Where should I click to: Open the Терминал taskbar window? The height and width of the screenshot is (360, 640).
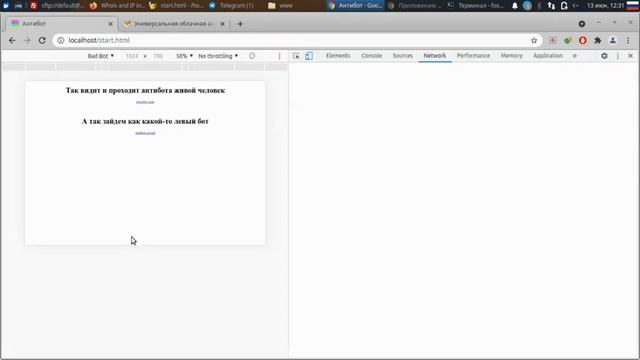(476, 6)
